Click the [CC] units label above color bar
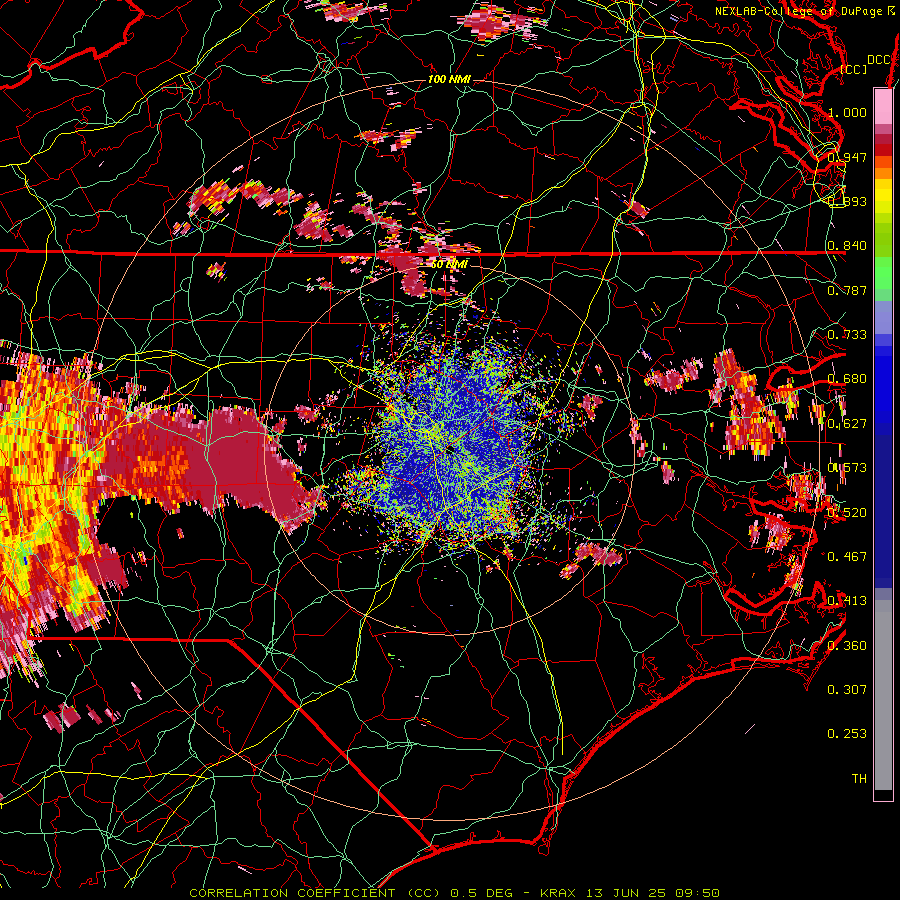Viewport: 900px width, 900px height. pyautogui.click(x=853, y=69)
